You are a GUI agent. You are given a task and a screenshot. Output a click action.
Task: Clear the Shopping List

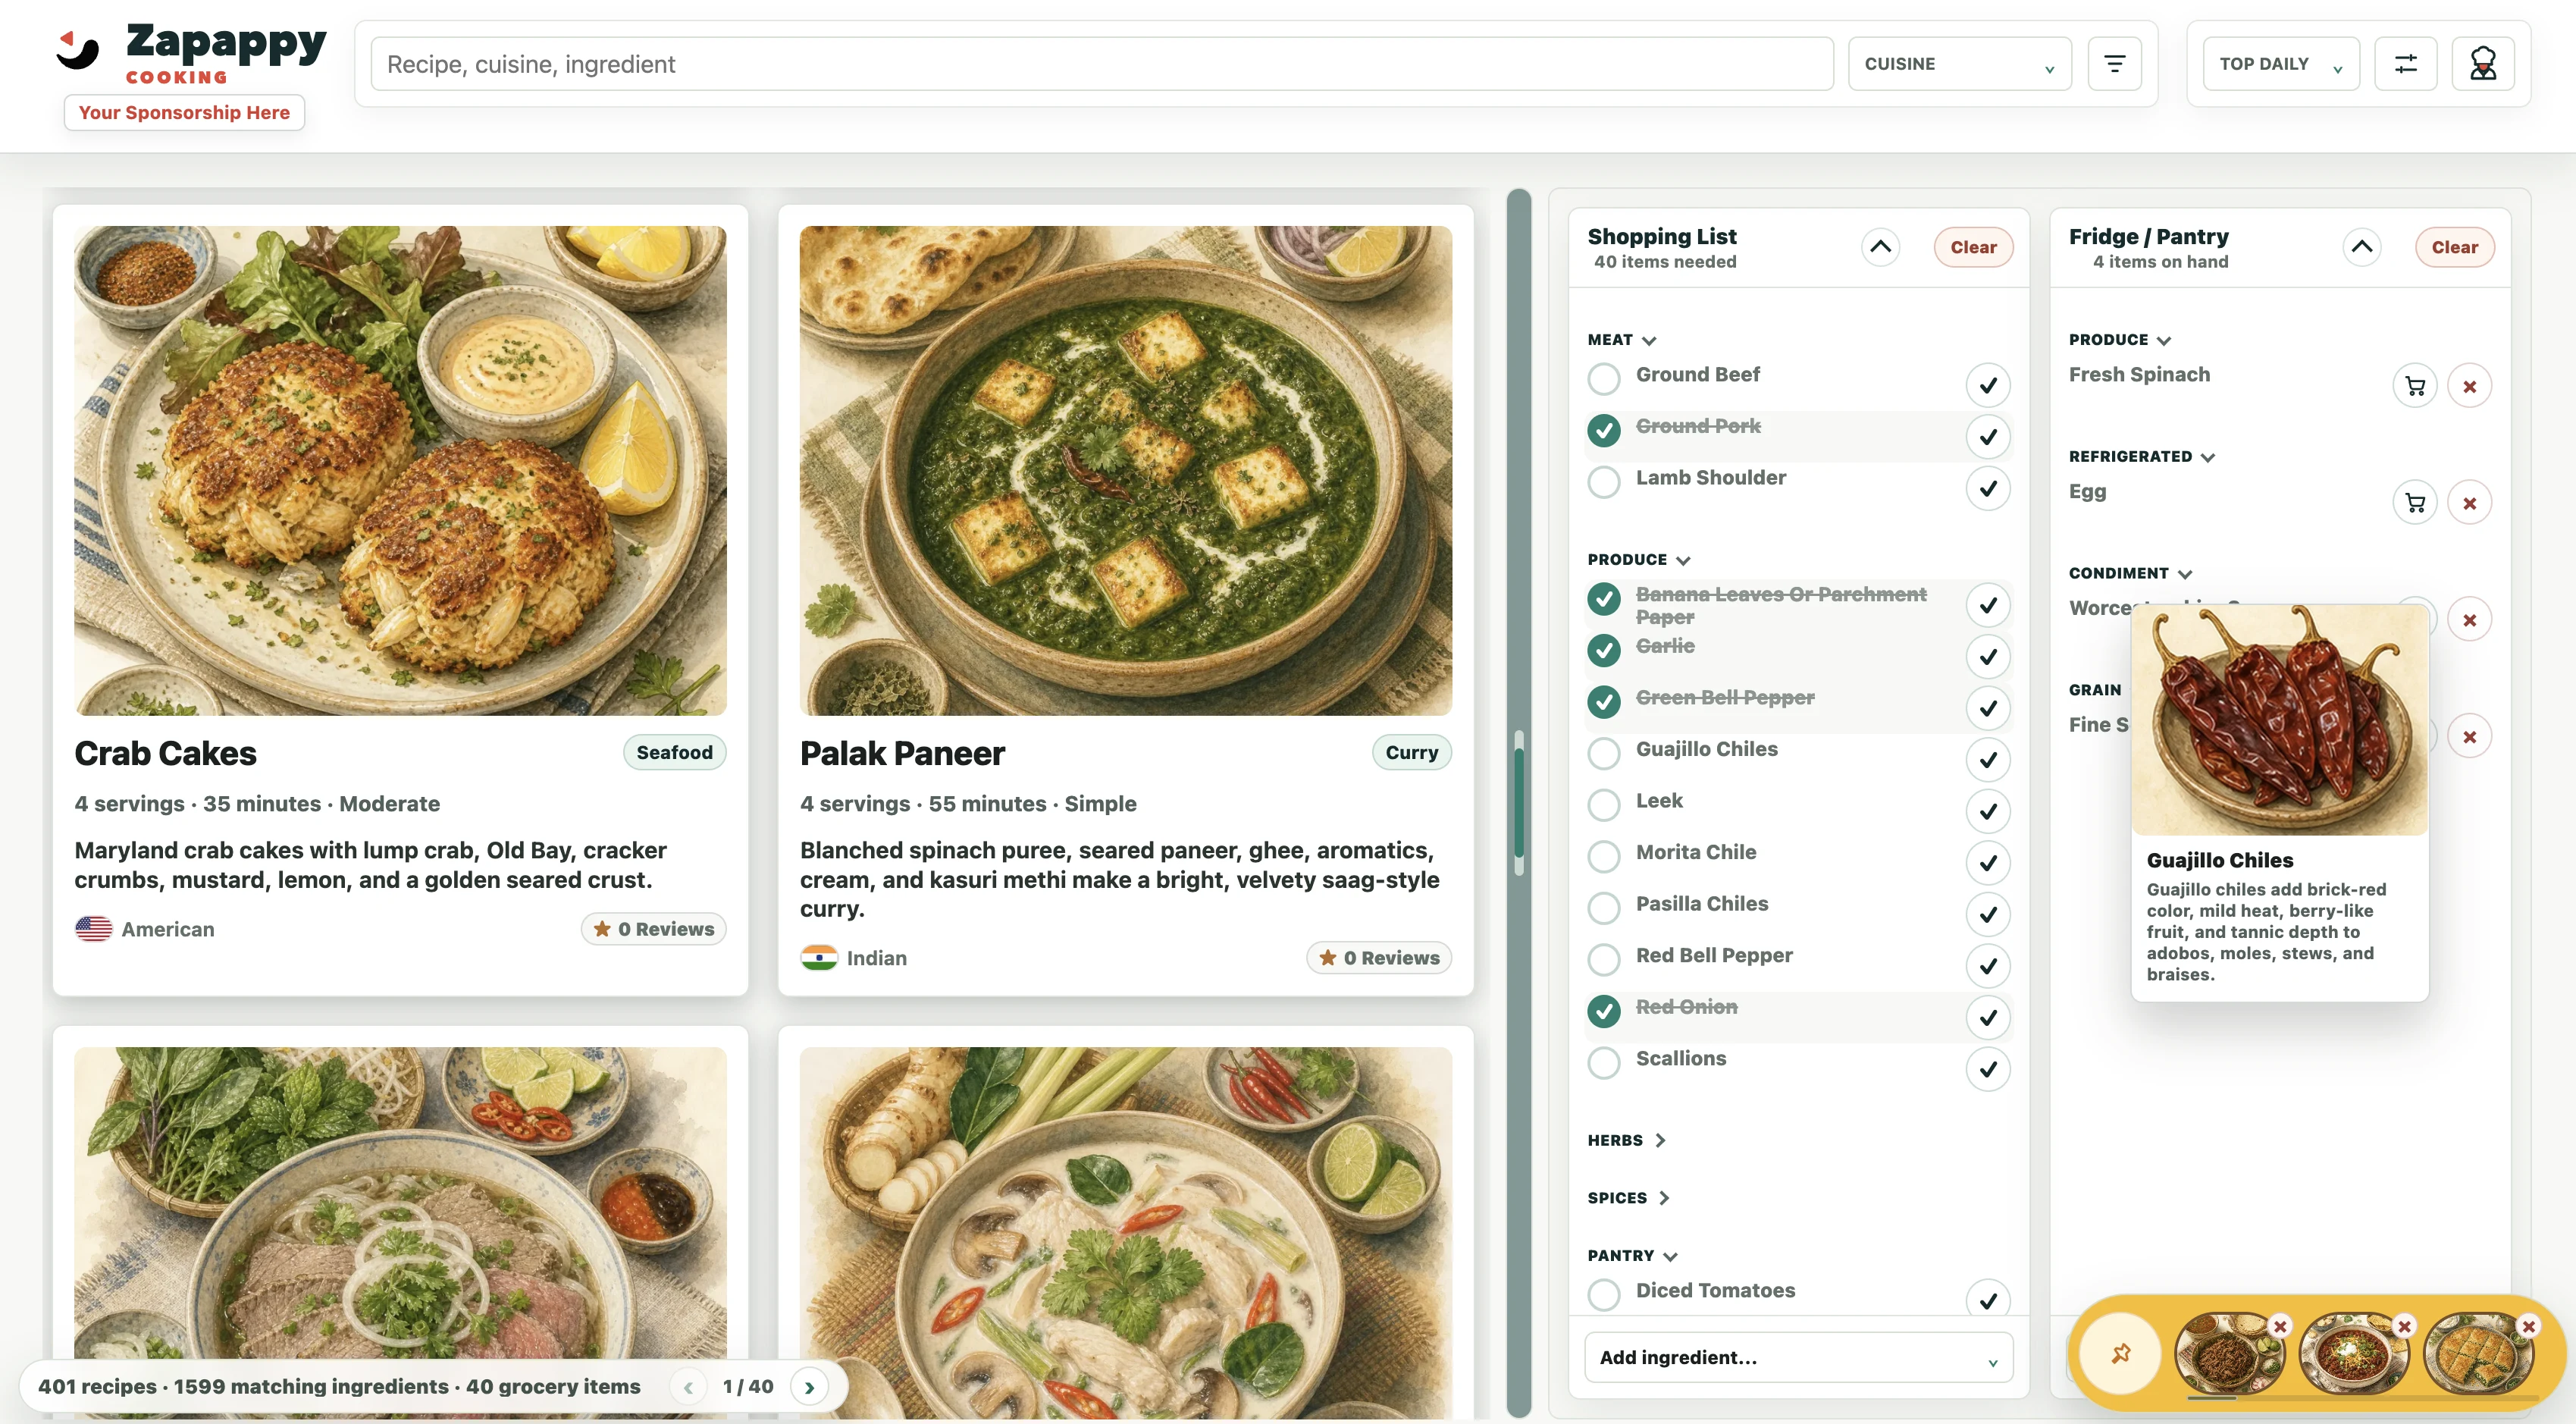click(x=1973, y=247)
